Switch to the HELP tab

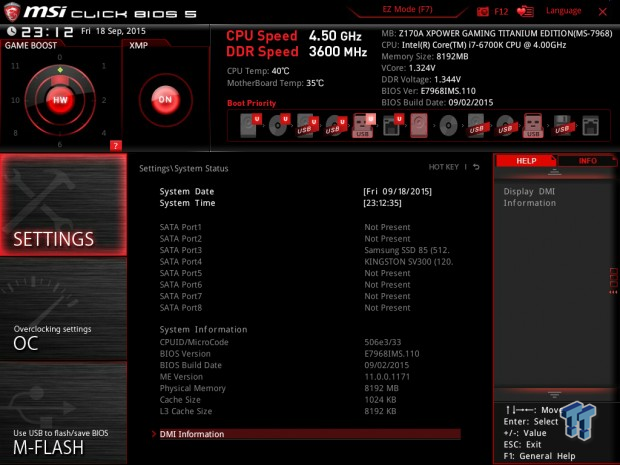[x=526, y=161]
